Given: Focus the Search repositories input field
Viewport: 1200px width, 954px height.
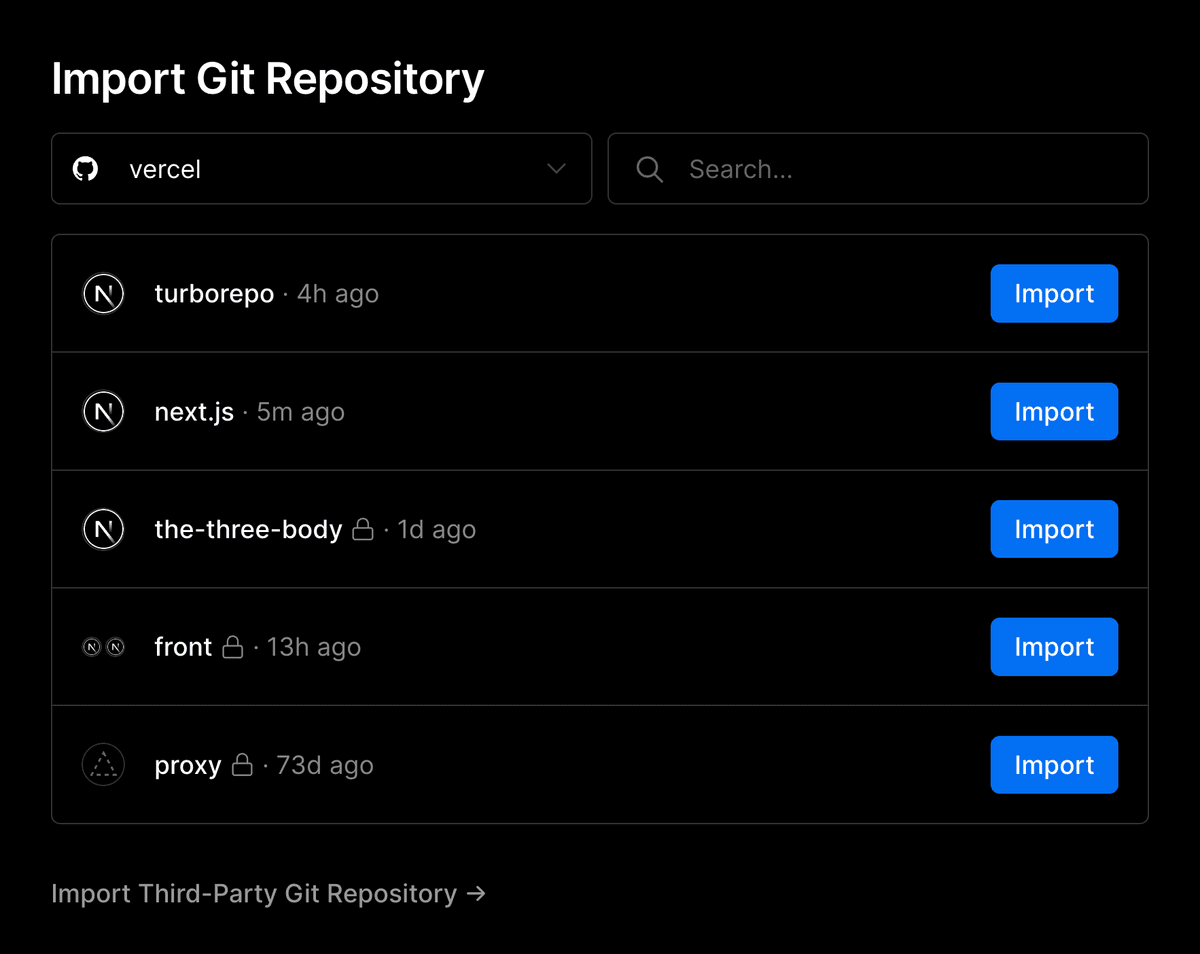Looking at the screenshot, I should (x=900, y=169).
